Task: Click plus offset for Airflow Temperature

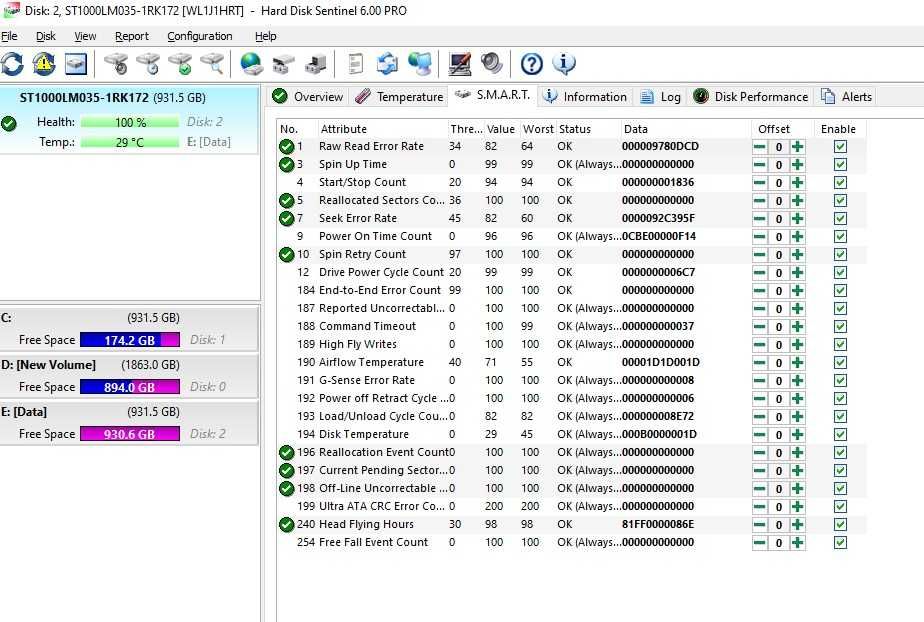Action: click(x=797, y=363)
